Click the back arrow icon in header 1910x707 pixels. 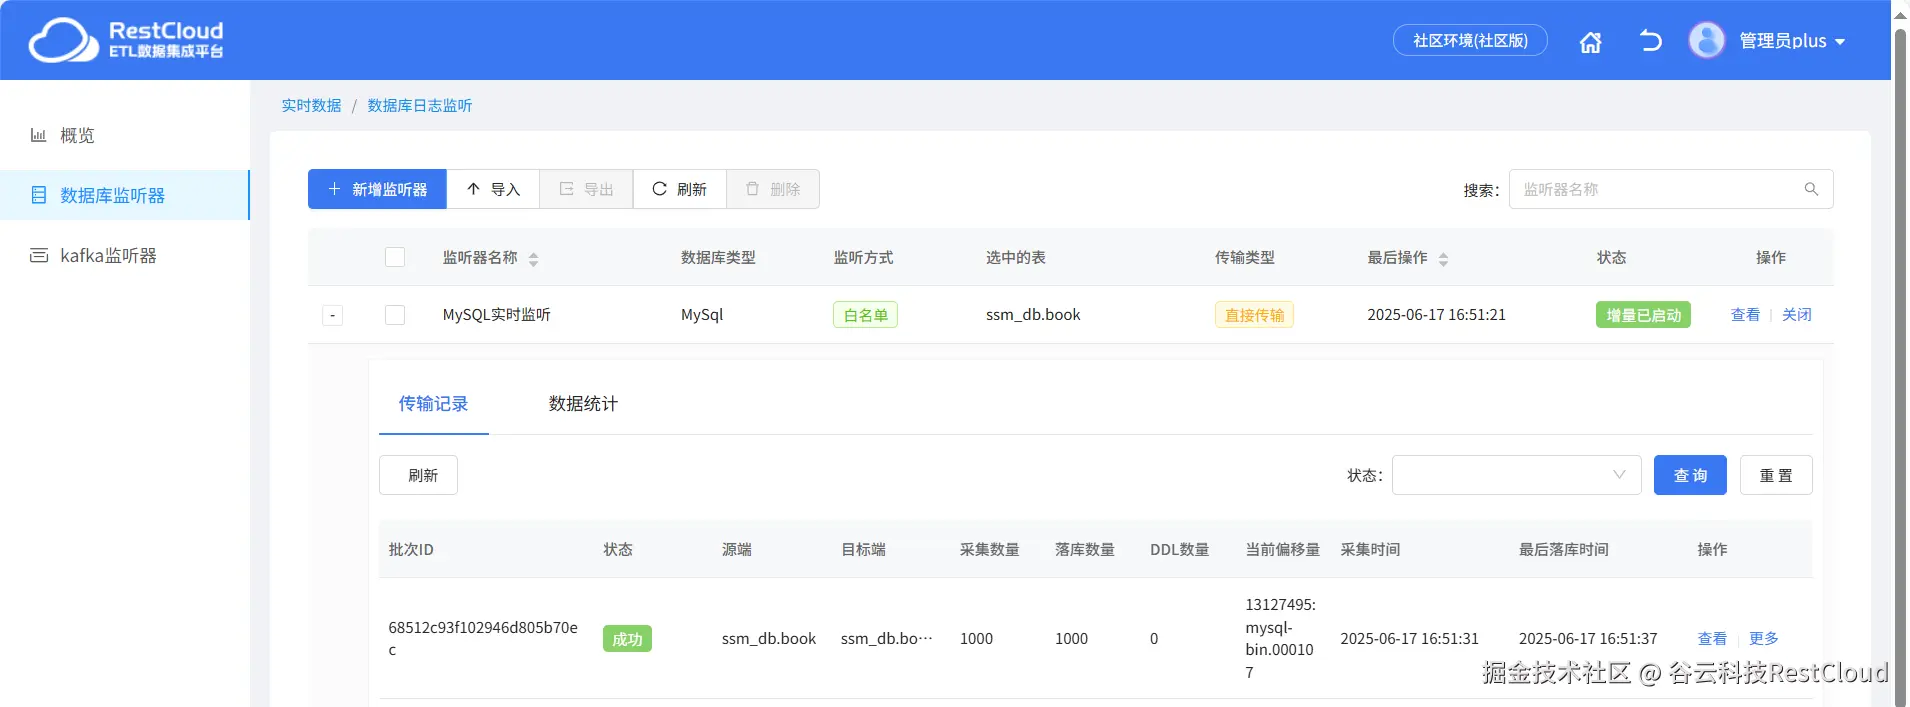point(1650,41)
